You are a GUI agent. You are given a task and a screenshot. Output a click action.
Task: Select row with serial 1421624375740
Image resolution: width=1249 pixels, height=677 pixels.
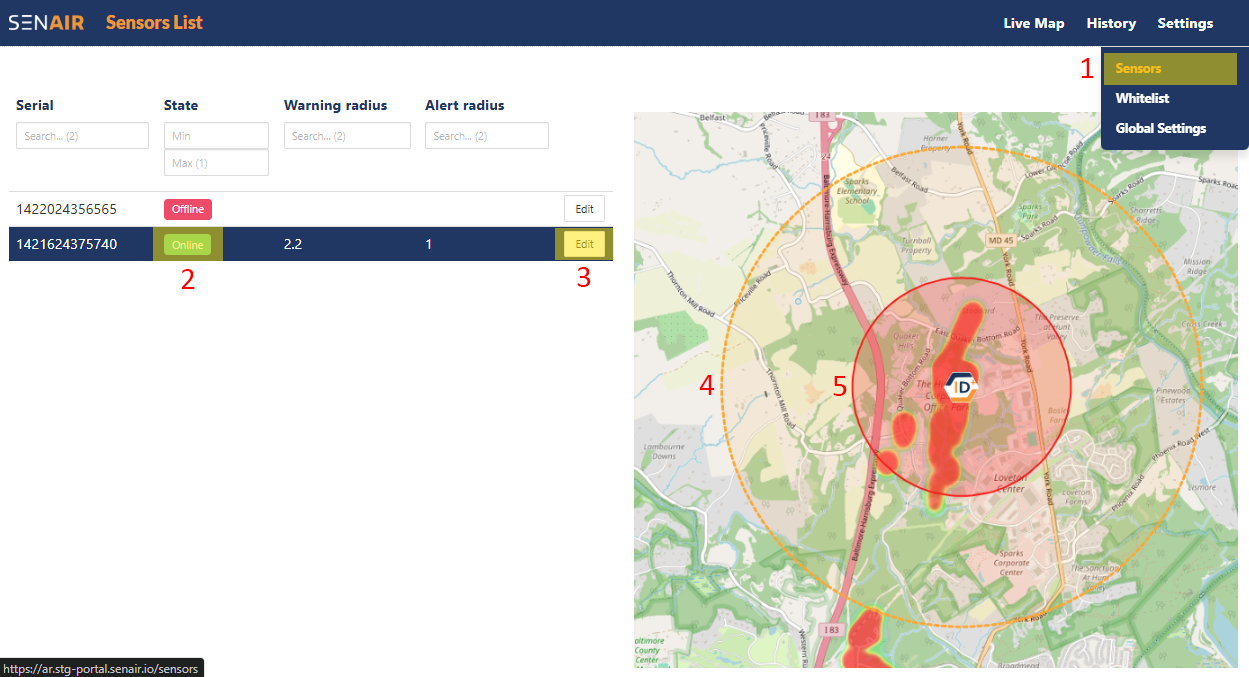pos(311,244)
